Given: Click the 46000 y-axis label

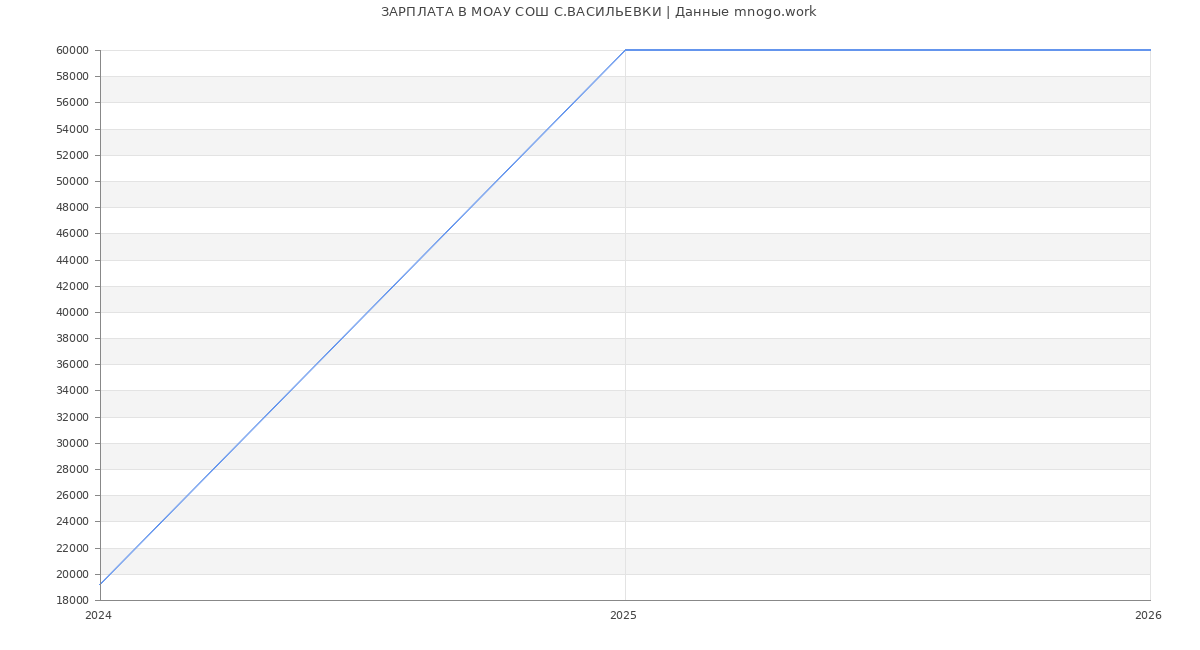Looking at the screenshot, I should [72, 234].
